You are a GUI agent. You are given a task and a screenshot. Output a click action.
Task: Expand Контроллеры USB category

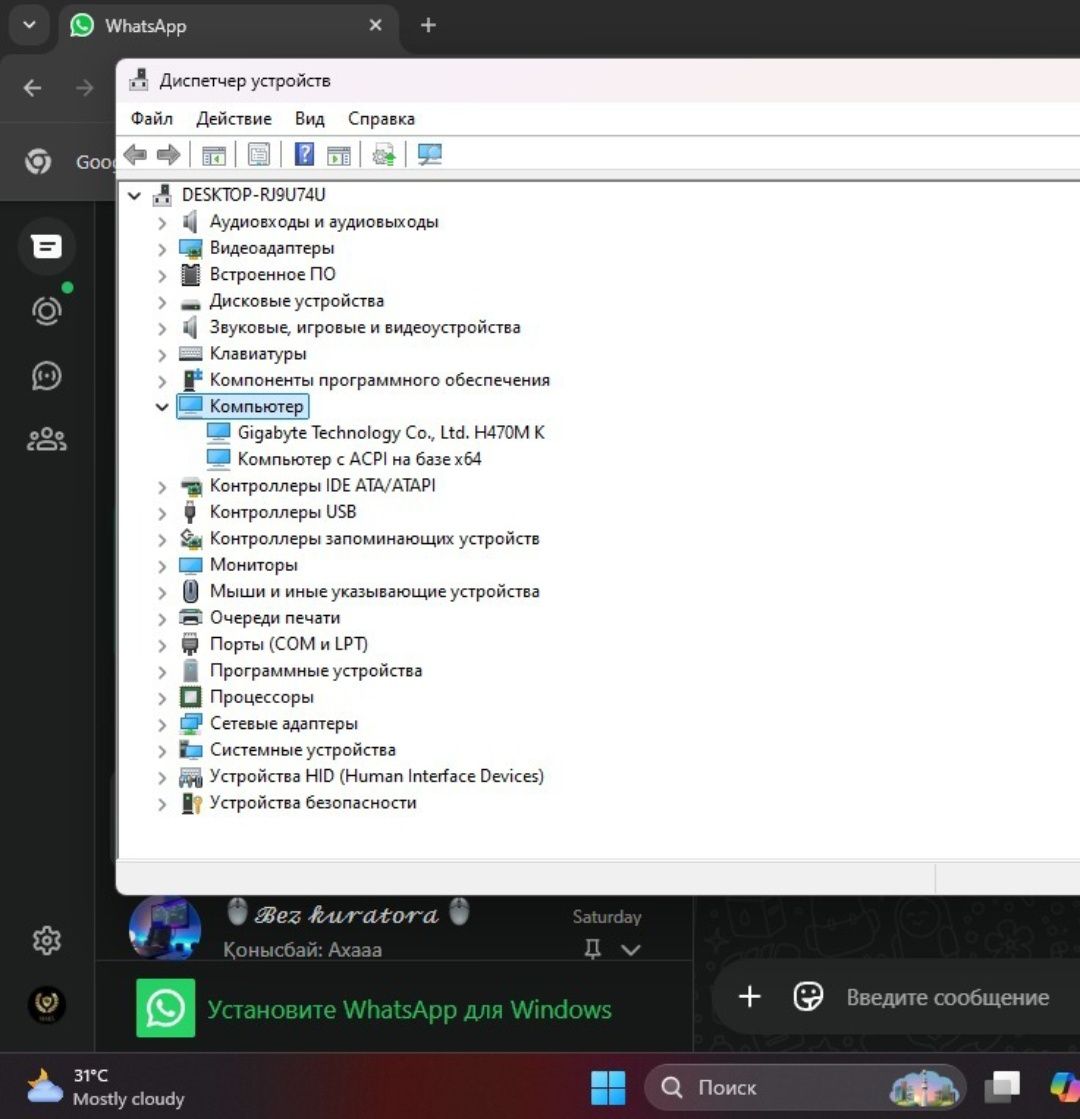(x=162, y=513)
